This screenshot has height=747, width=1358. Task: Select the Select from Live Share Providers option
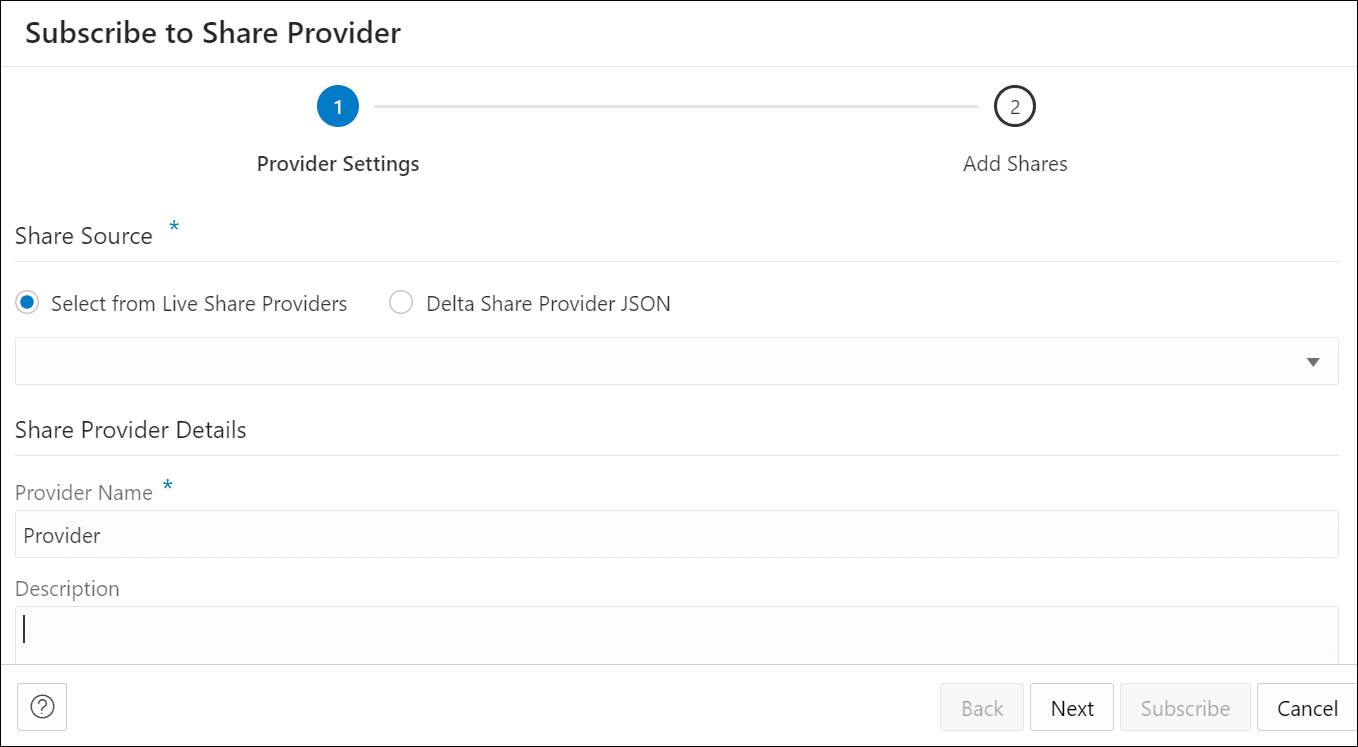27,302
